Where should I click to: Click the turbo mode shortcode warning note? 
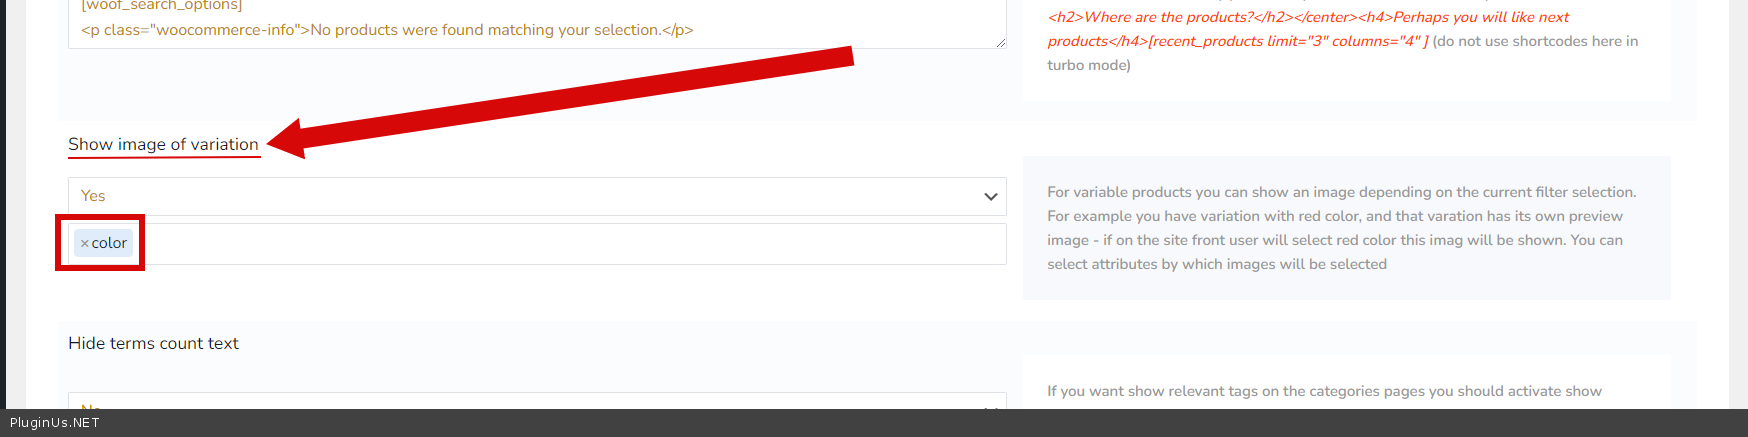[1534, 41]
